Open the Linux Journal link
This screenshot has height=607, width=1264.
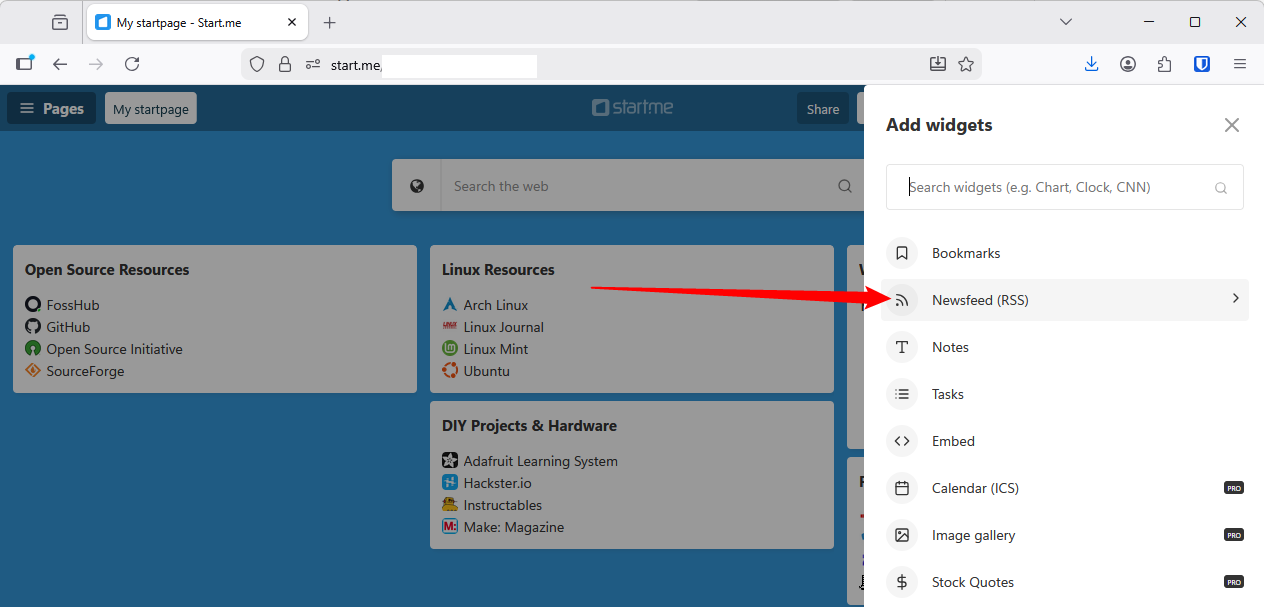(x=504, y=327)
